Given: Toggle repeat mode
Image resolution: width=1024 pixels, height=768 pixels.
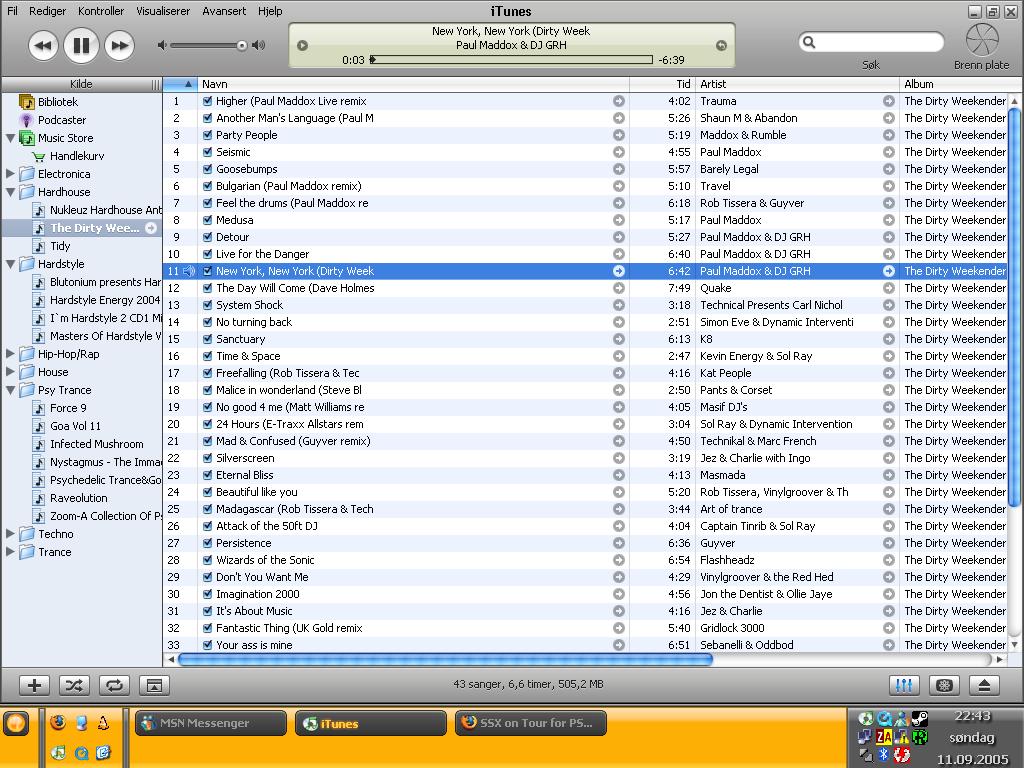Looking at the screenshot, I should [114, 685].
